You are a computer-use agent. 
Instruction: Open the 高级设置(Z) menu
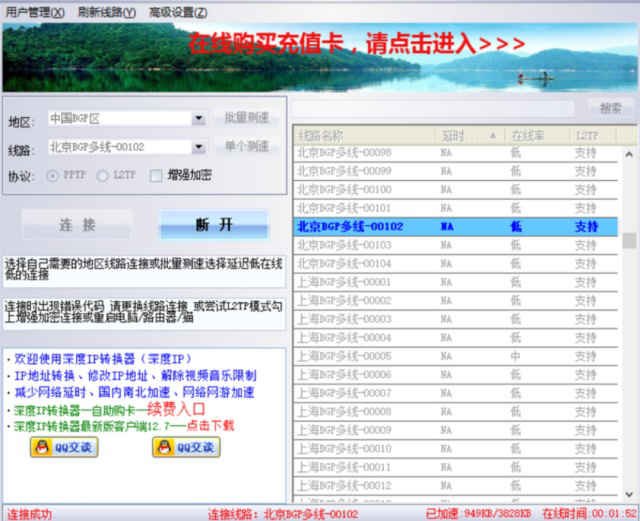[x=178, y=12]
